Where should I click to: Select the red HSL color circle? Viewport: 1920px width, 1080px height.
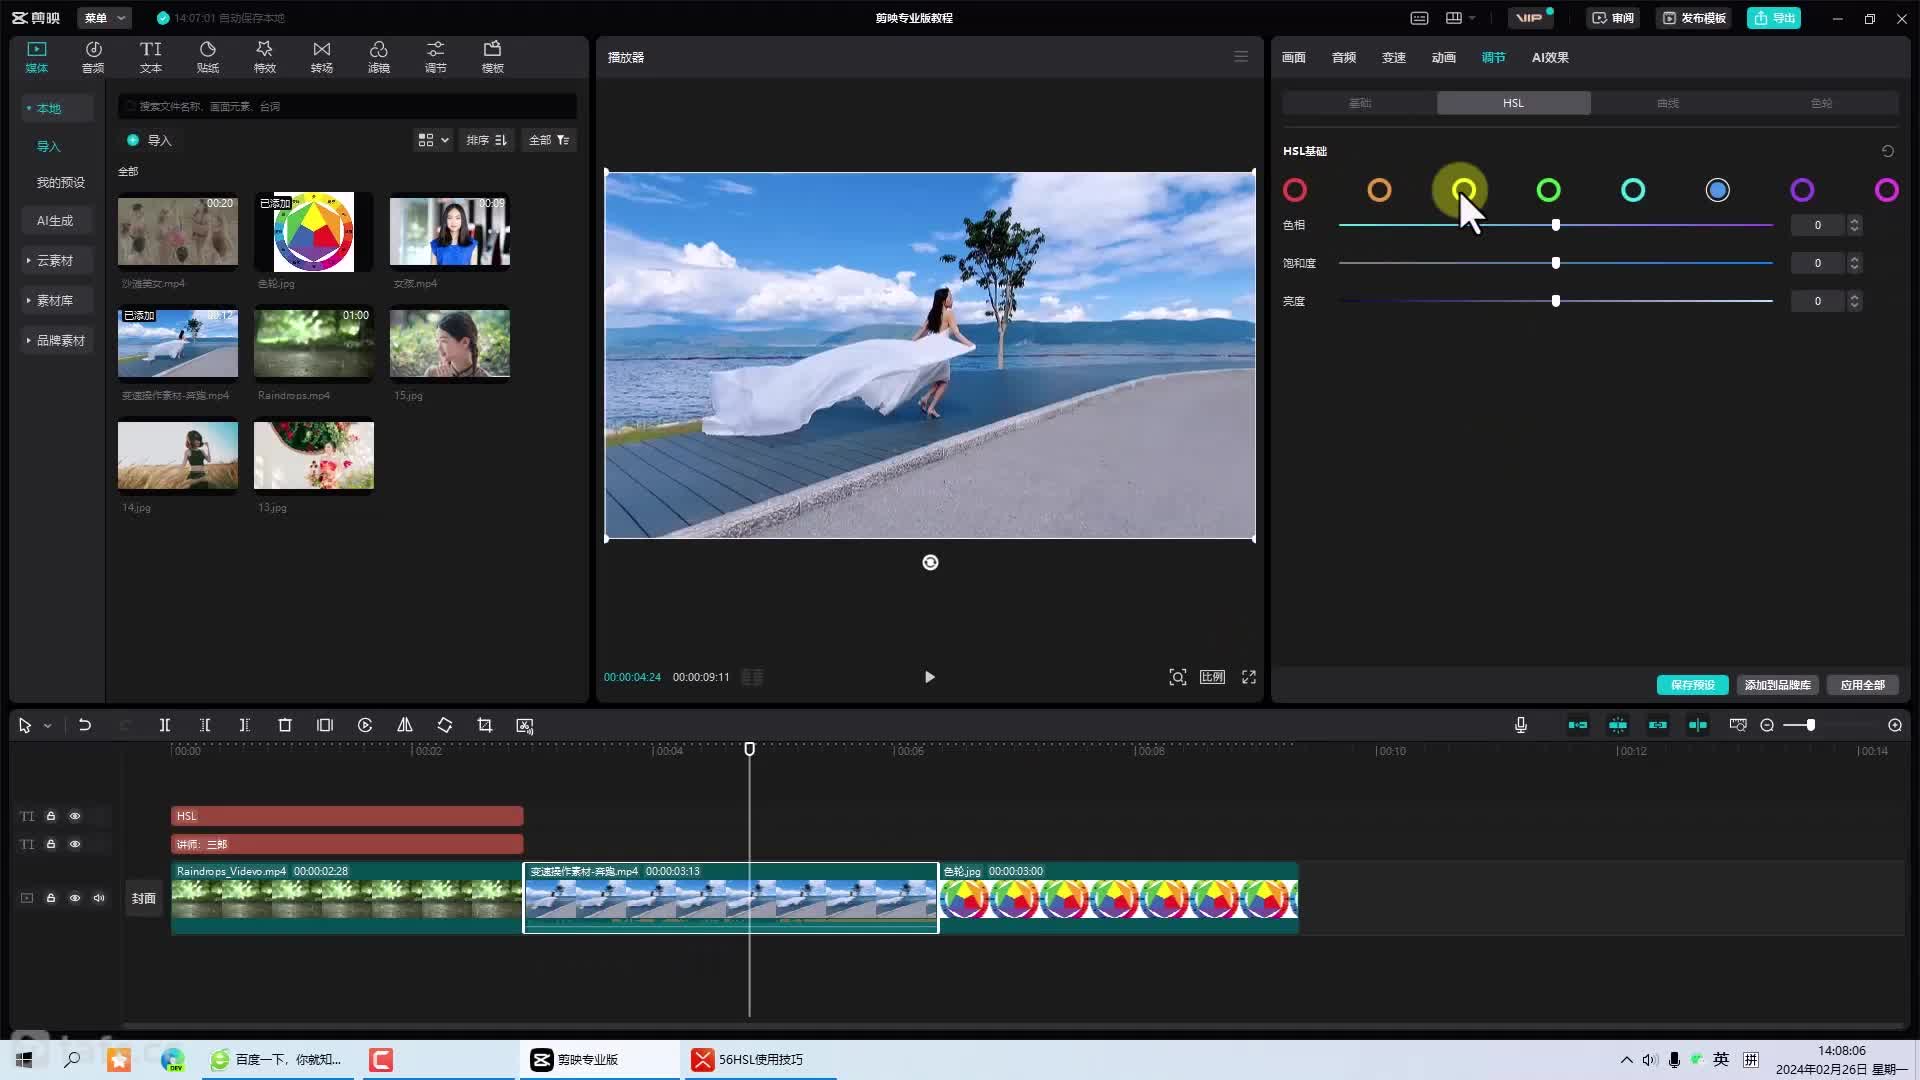[1295, 190]
